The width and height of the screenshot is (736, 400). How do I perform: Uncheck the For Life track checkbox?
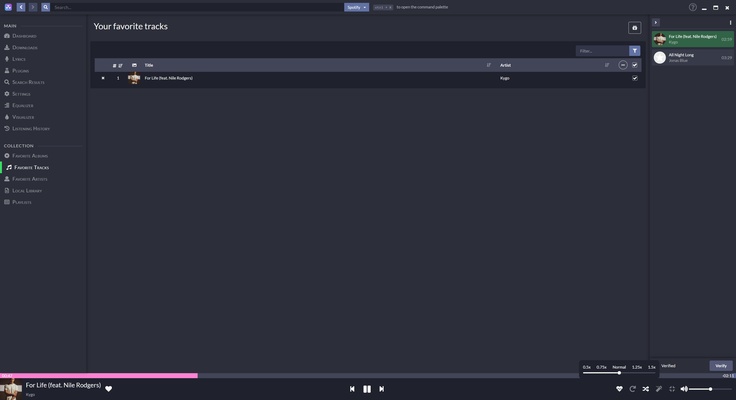[x=635, y=78]
